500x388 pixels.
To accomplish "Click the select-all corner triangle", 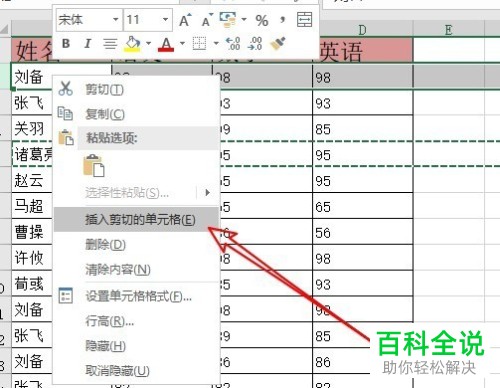I will (5, 29).
